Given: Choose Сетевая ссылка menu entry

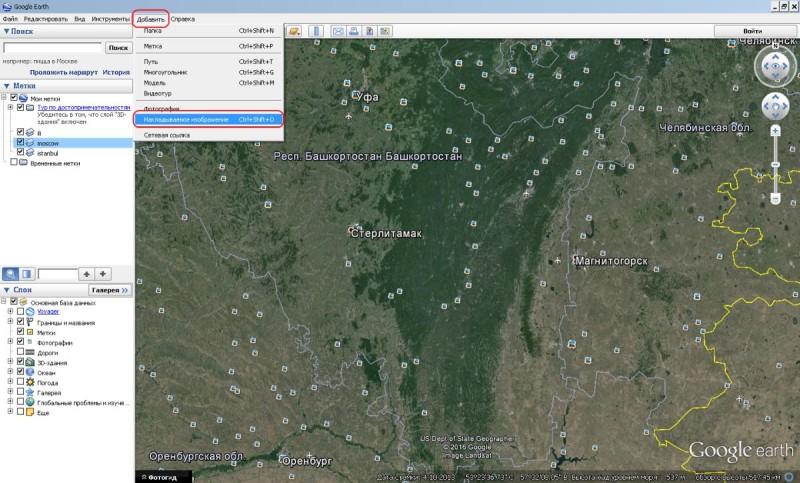Looking at the screenshot, I should [209, 135].
